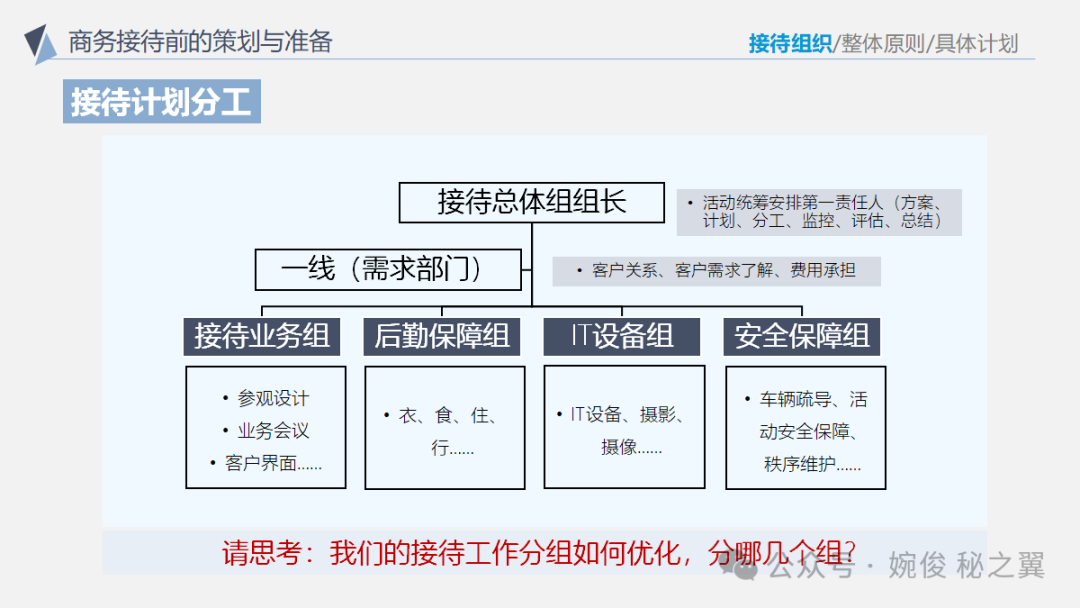This screenshot has width=1080, height=608.
Task: Select the 接待组织 navigation tab
Action: pyautogui.click(x=790, y=43)
